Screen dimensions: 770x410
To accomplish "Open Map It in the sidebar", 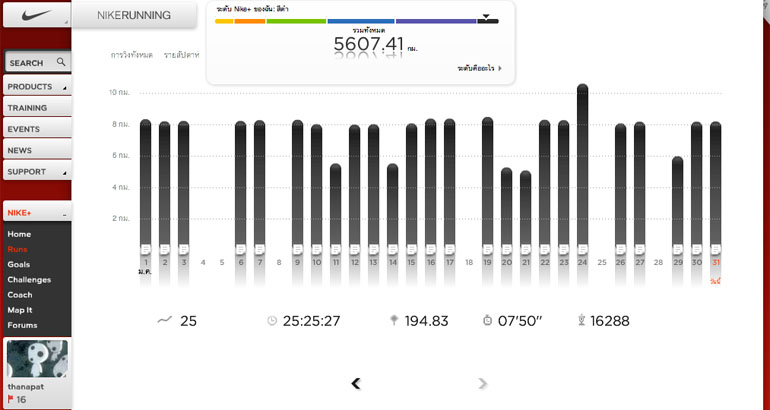I will [x=21, y=310].
